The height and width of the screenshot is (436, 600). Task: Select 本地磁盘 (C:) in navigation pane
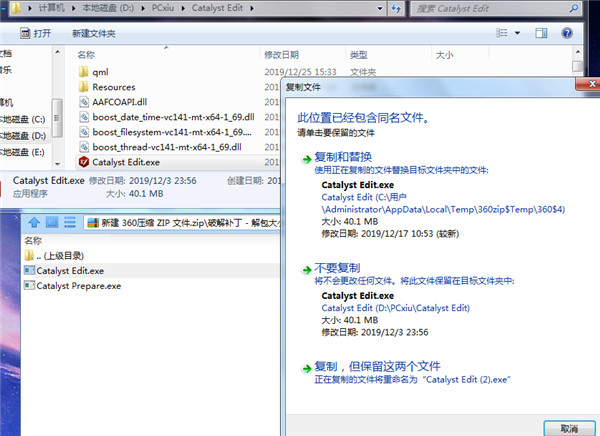pos(24,119)
